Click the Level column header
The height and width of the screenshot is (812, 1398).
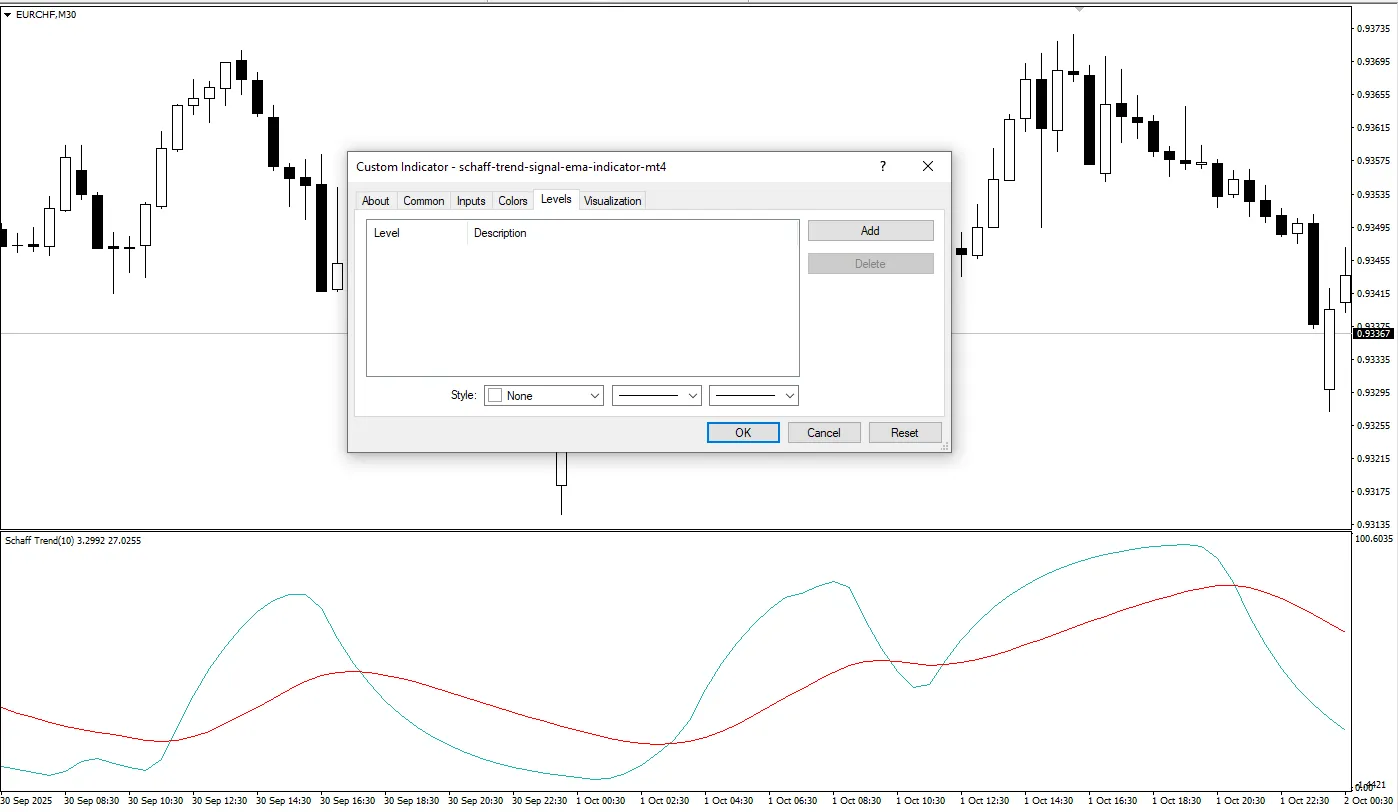[387, 233]
